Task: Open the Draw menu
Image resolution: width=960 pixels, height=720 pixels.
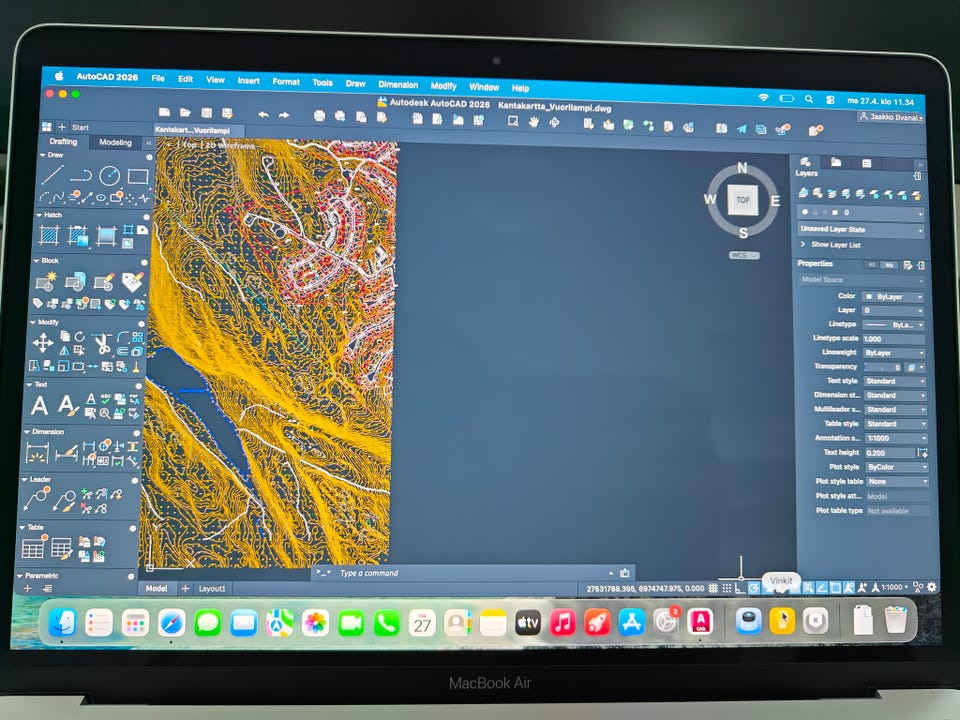Action: (355, 83)
